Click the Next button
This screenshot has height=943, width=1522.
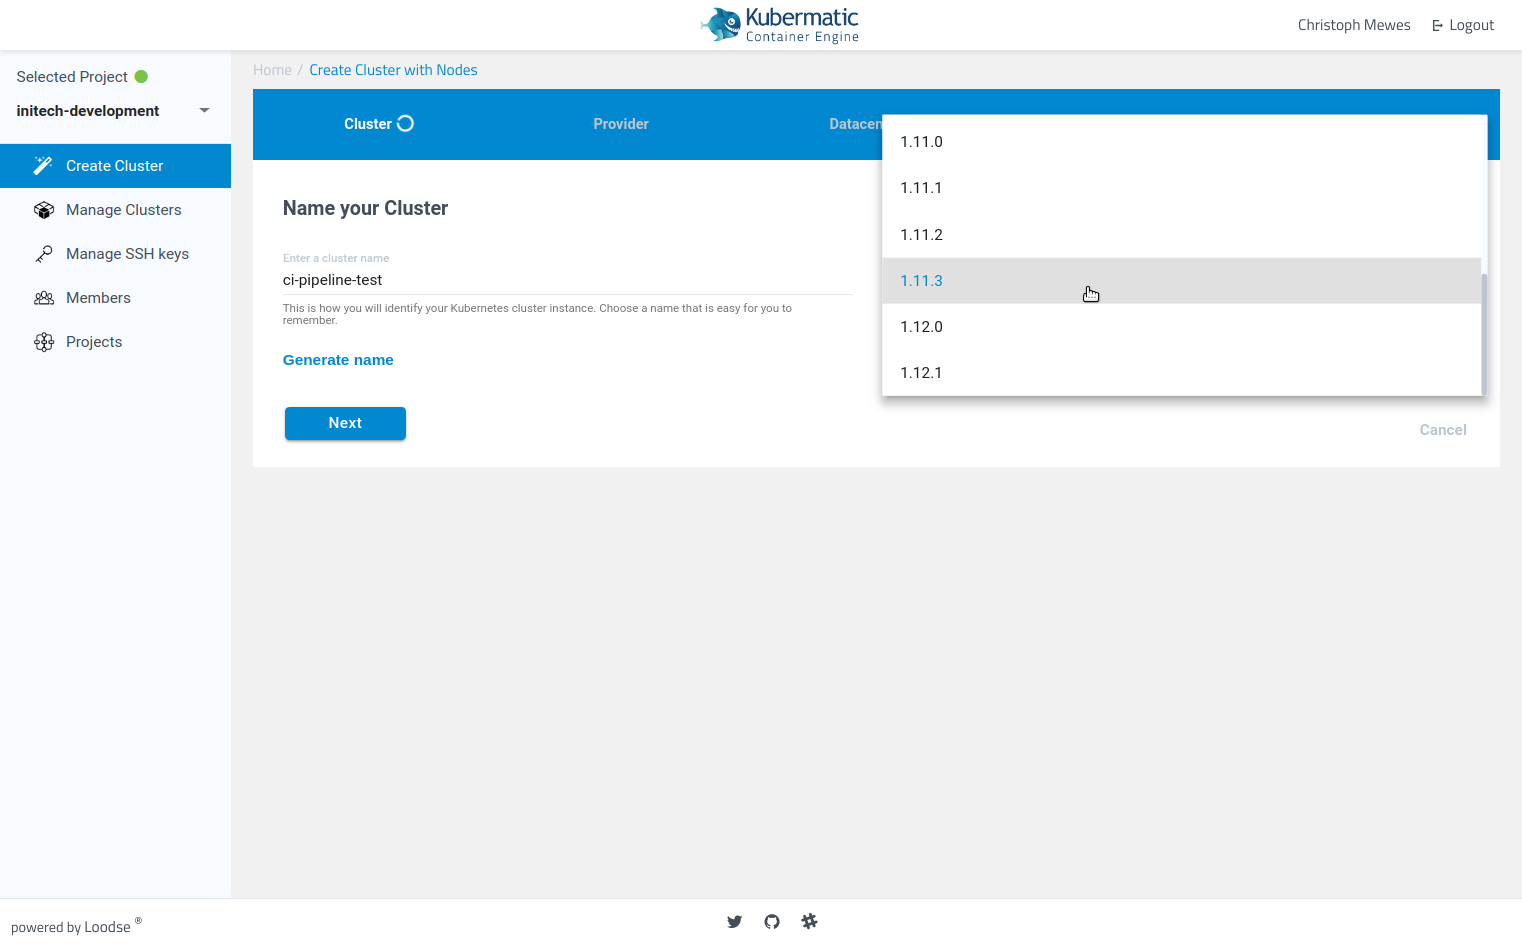point(345,423)
